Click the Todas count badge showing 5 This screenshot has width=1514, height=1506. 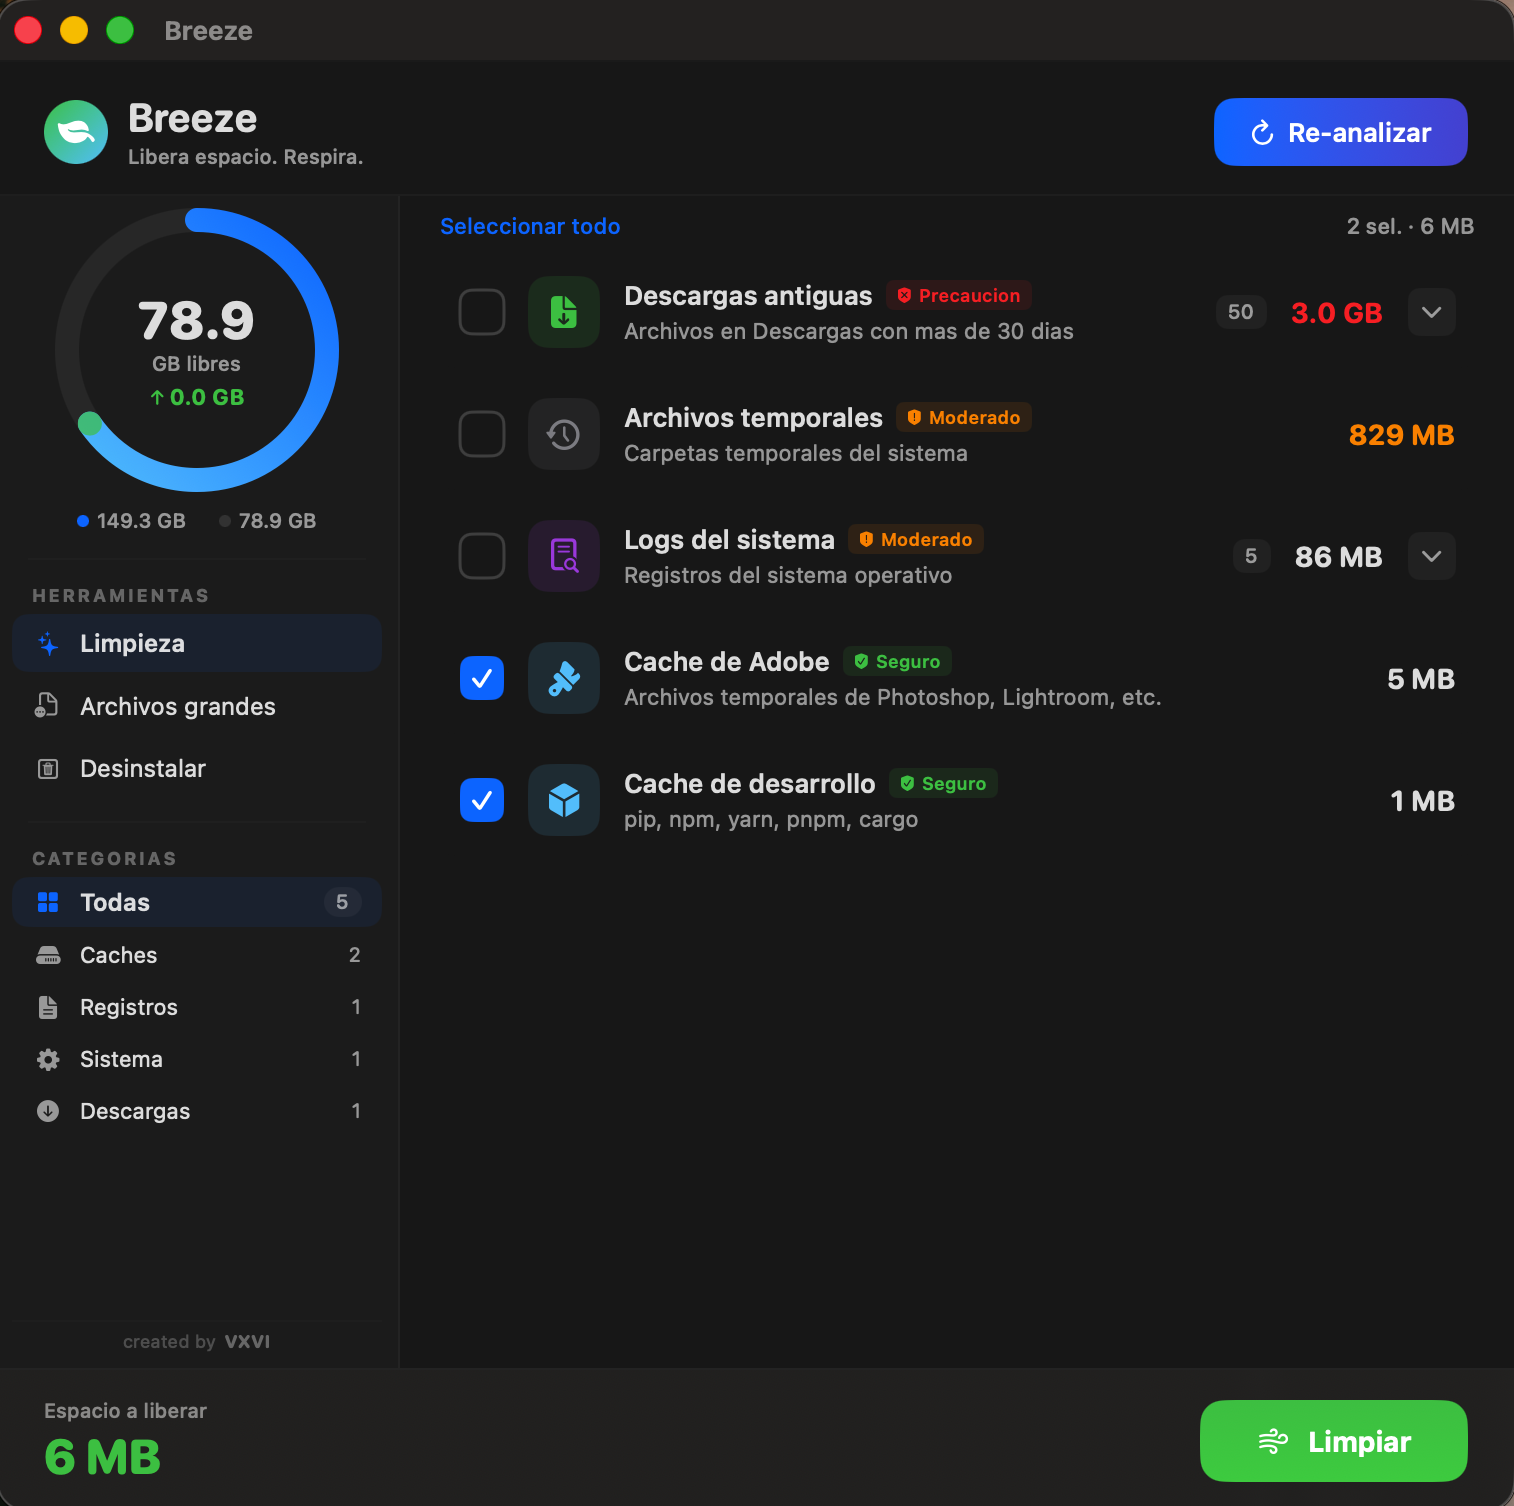(x=342, y=902)
